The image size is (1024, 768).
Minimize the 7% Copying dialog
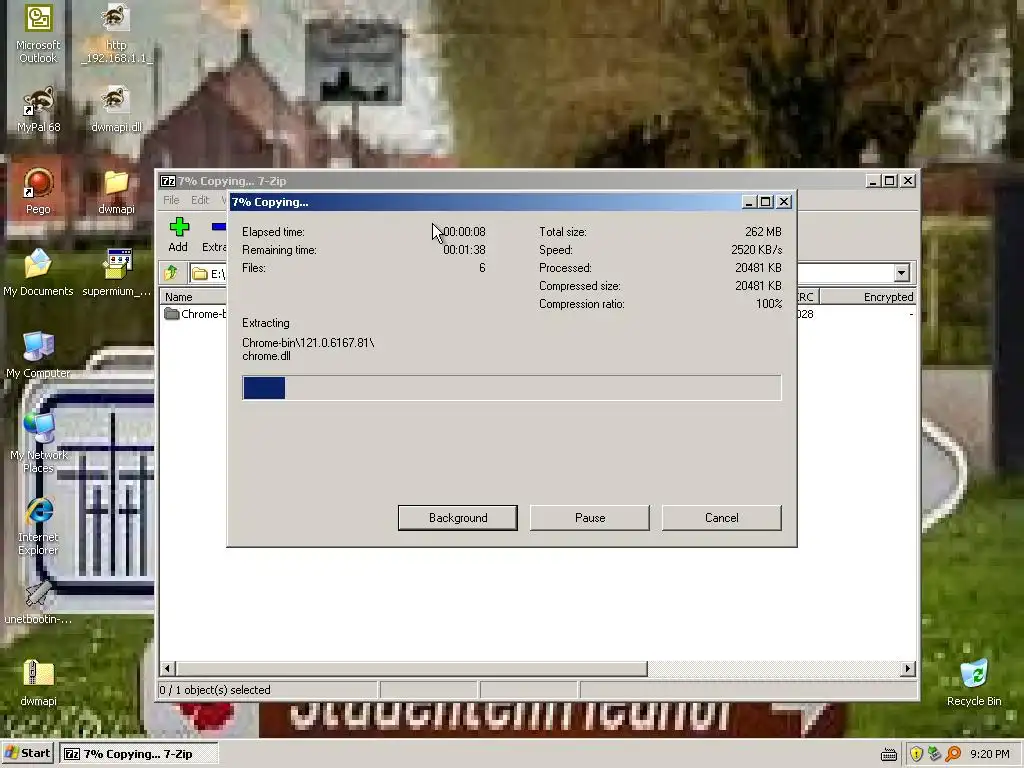point(749,202)
